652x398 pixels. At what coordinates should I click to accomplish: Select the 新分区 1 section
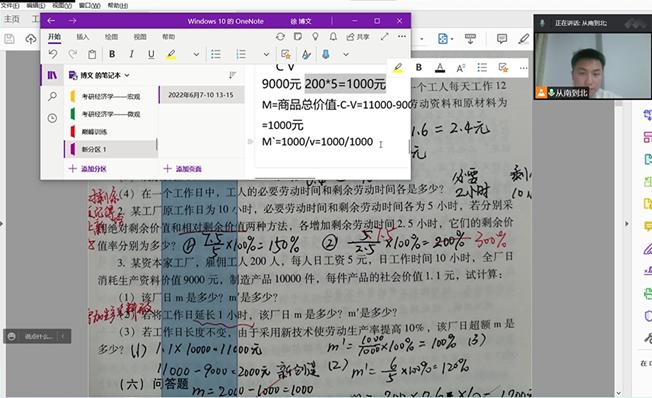[x=111, y=149]
